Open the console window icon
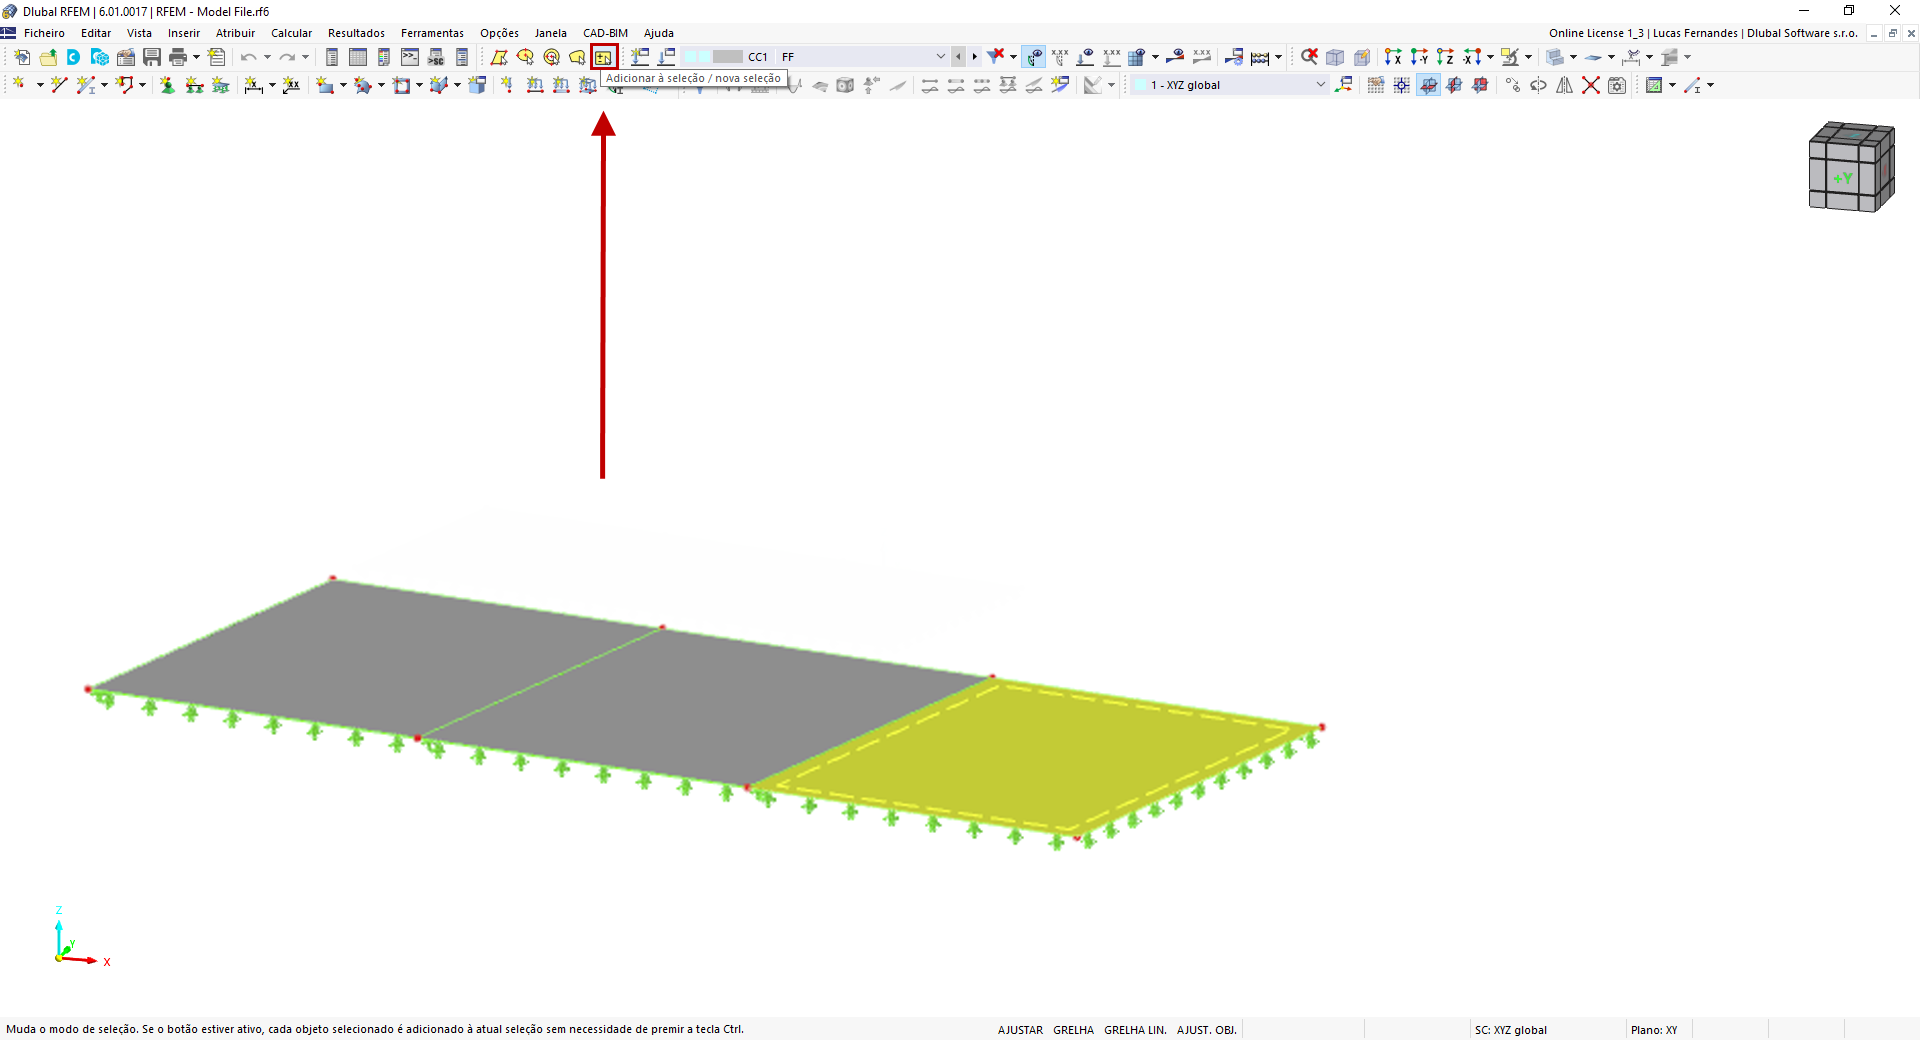 [x=410, y=57]
